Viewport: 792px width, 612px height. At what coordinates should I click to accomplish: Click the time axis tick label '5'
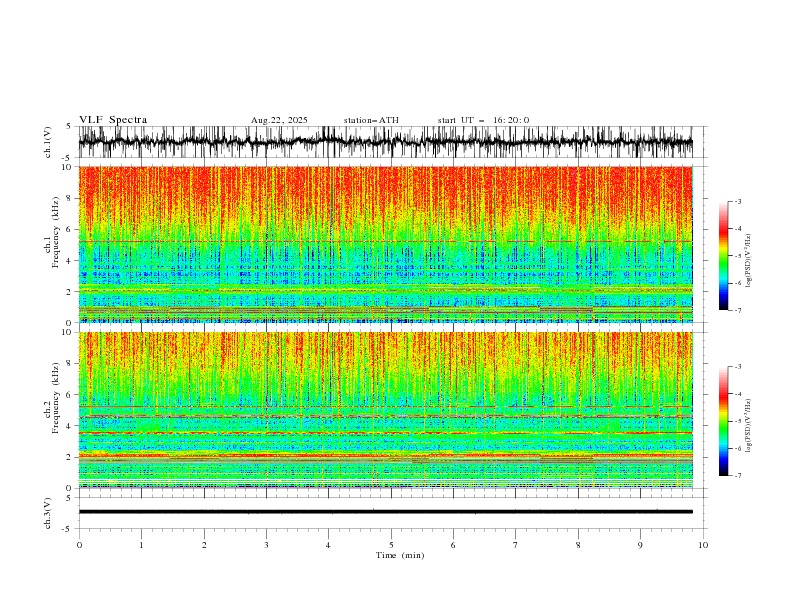pyautogui.click(x=391, y=545)
